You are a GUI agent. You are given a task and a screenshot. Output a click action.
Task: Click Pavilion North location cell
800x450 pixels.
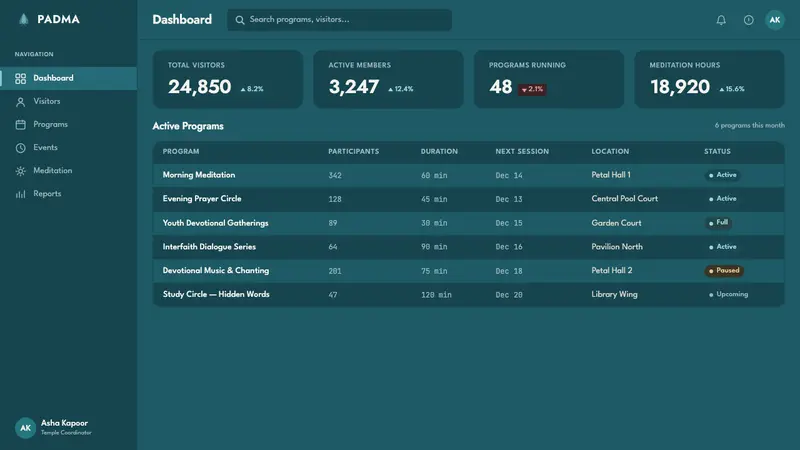[617, 246]
